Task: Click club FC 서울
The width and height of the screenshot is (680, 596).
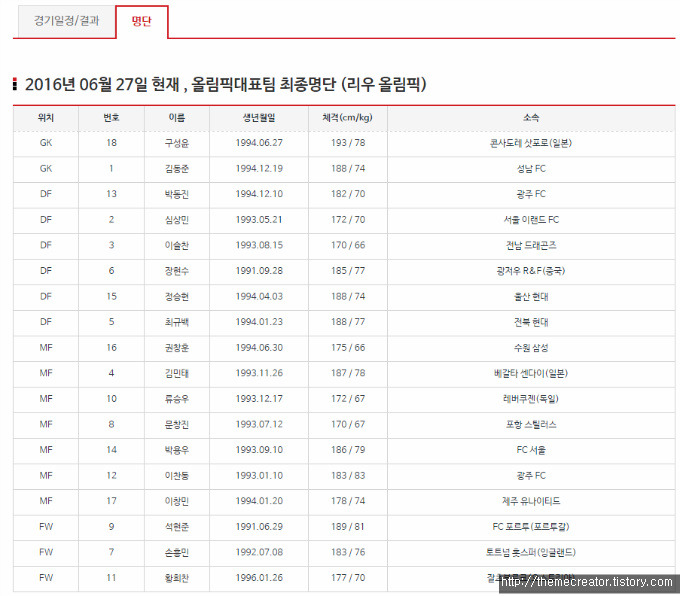Action: (531, 450)
